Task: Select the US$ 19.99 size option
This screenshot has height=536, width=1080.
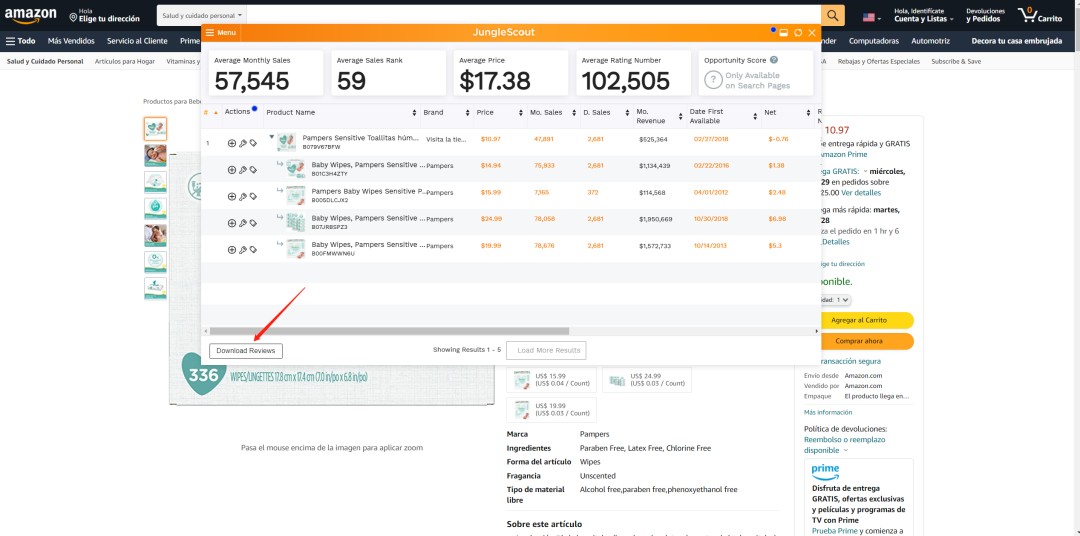Action: coord(551,410)
